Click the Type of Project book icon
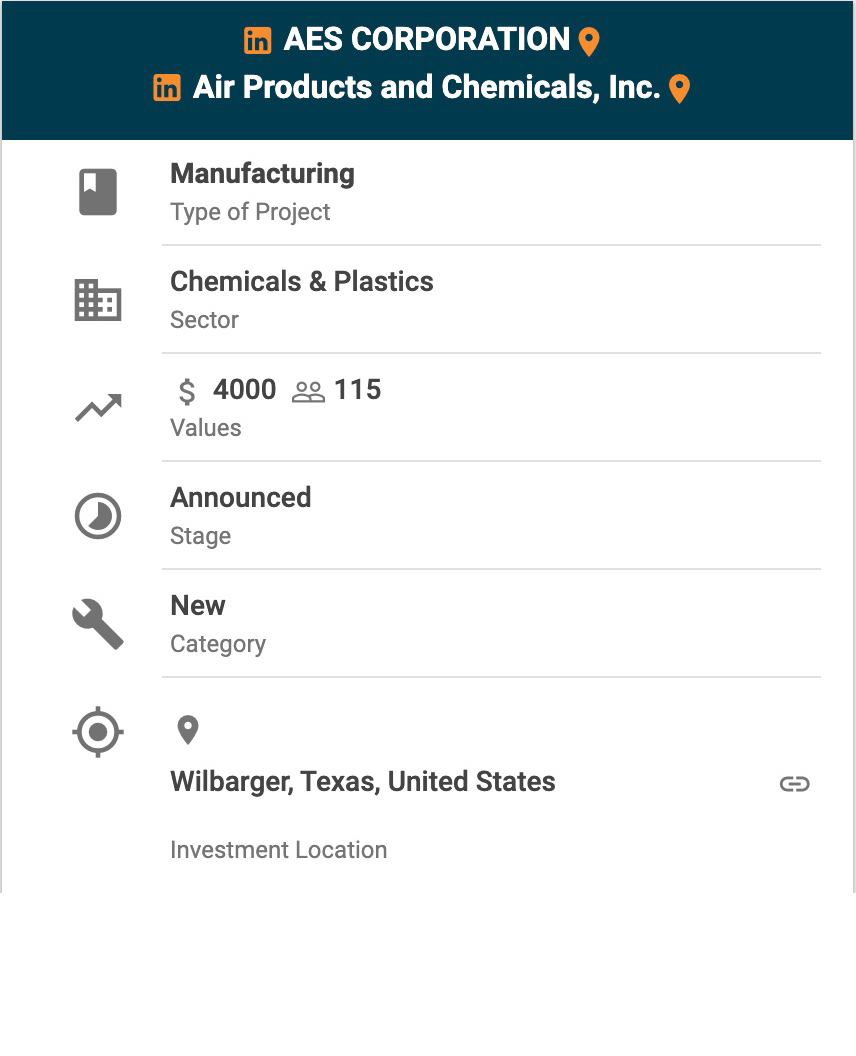The height and width of the screenshot is (1056, 856). pos(98,192)
